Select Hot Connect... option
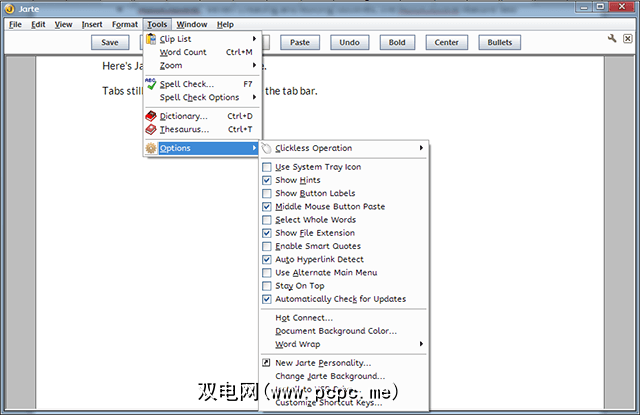640x415 pixels. click(344, 318)
